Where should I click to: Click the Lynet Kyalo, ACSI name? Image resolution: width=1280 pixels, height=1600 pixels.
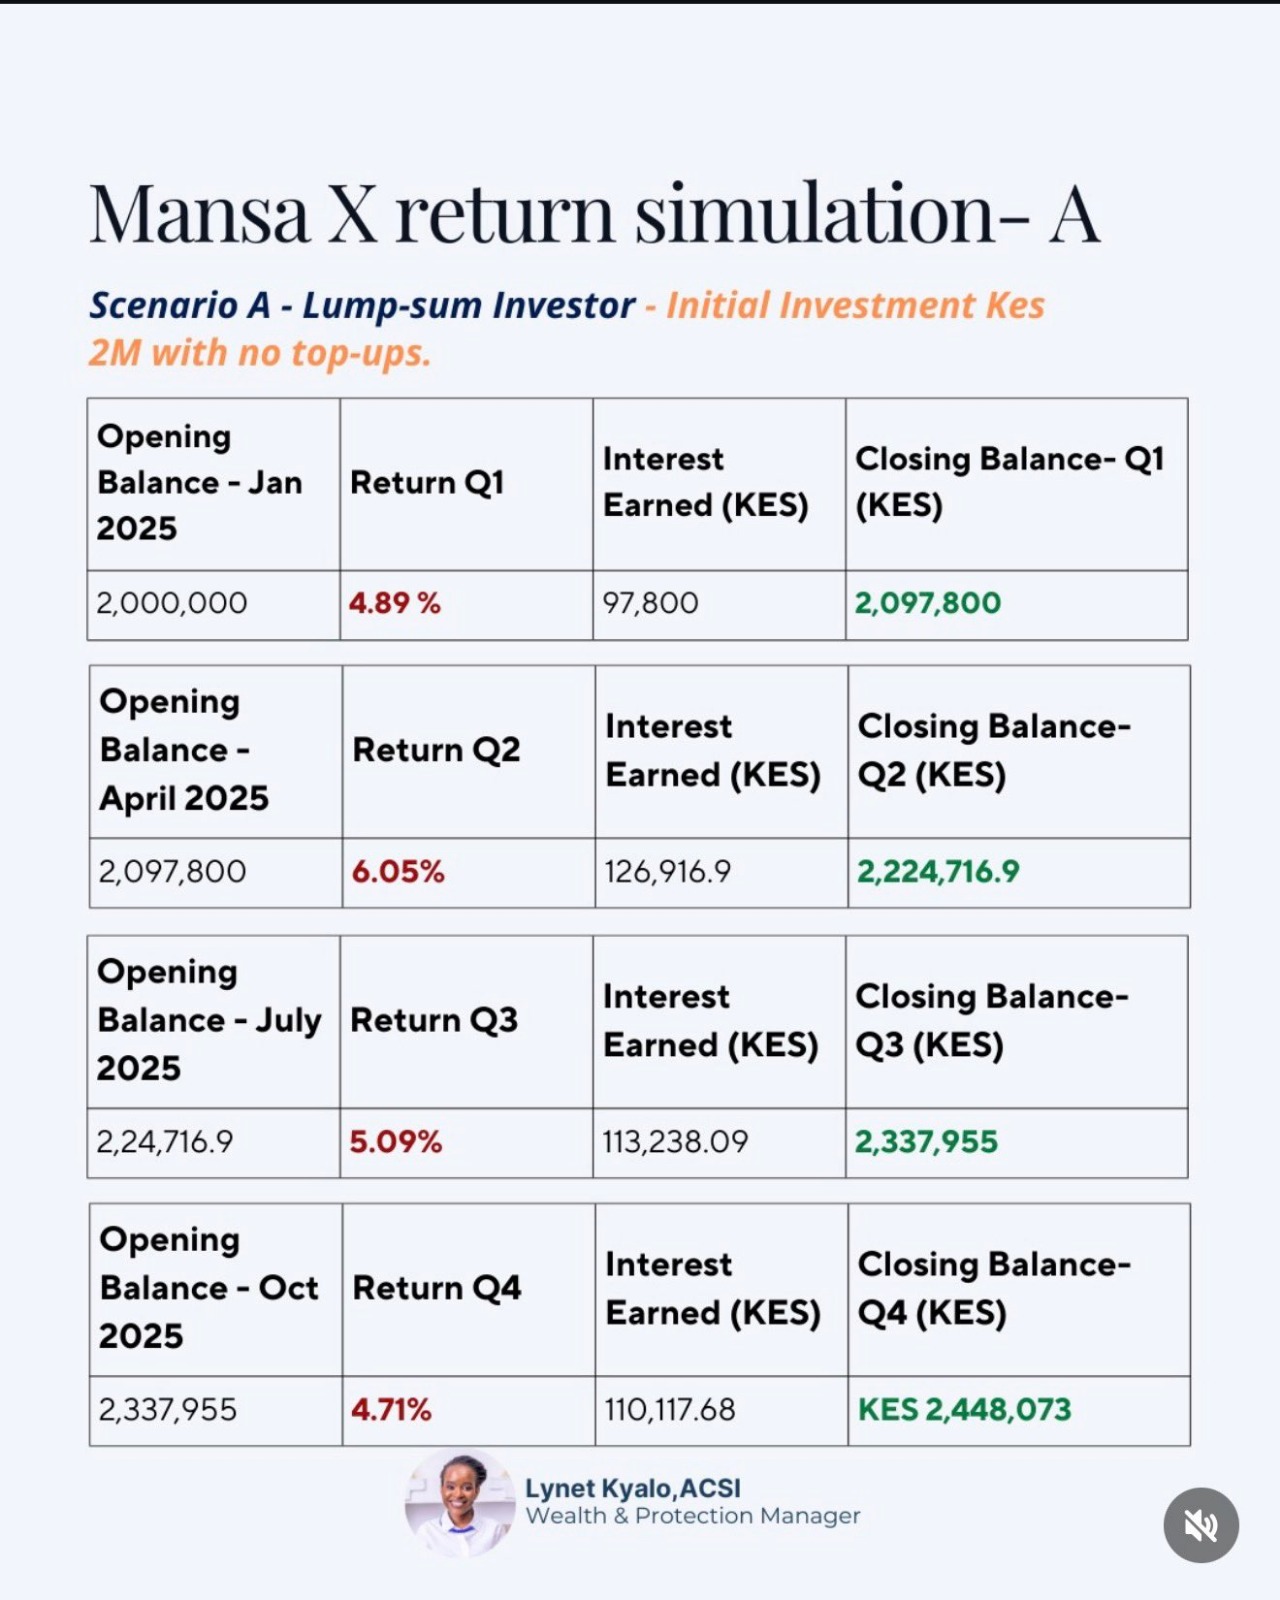632,1488
